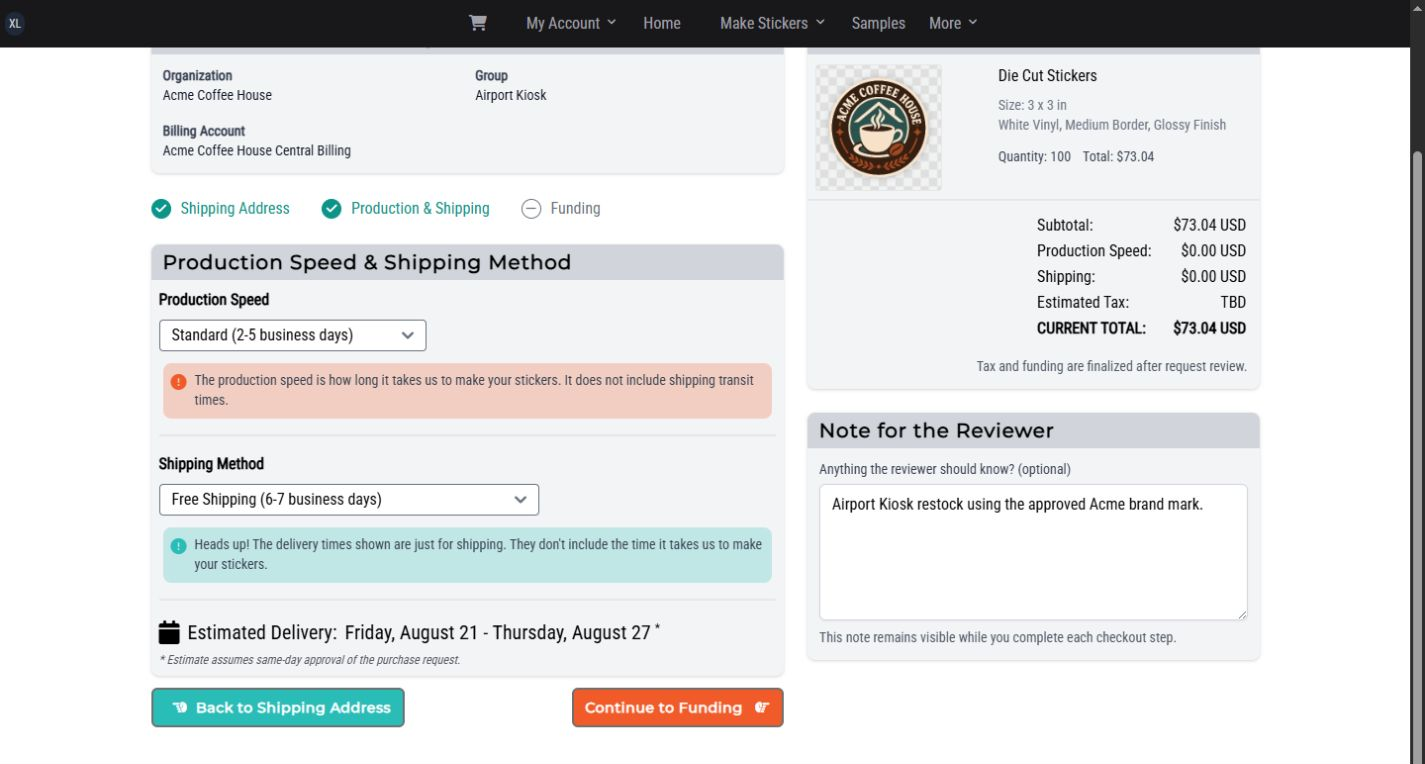Click the teal info icon in shipping notice
Viewport: 1425px width, 764px height.
pos(178,546)
